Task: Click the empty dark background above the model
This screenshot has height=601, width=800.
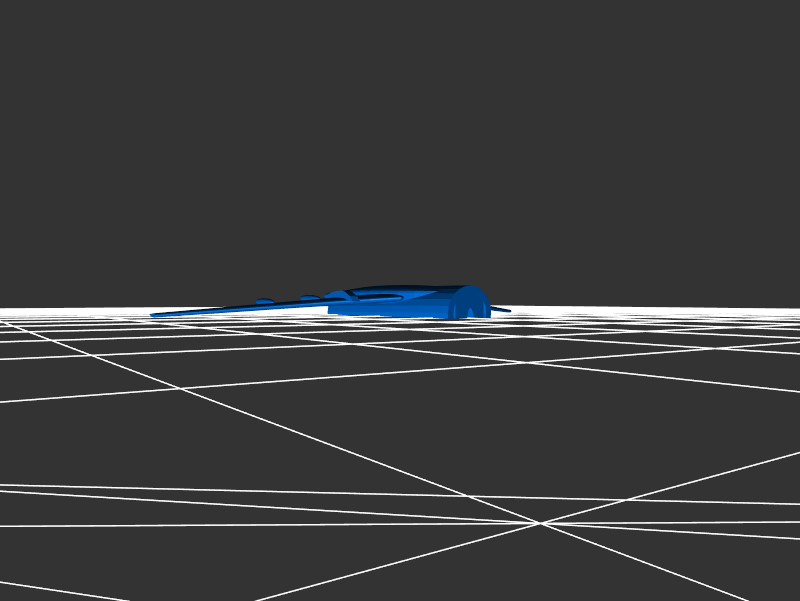Action: tap(400, 150)
